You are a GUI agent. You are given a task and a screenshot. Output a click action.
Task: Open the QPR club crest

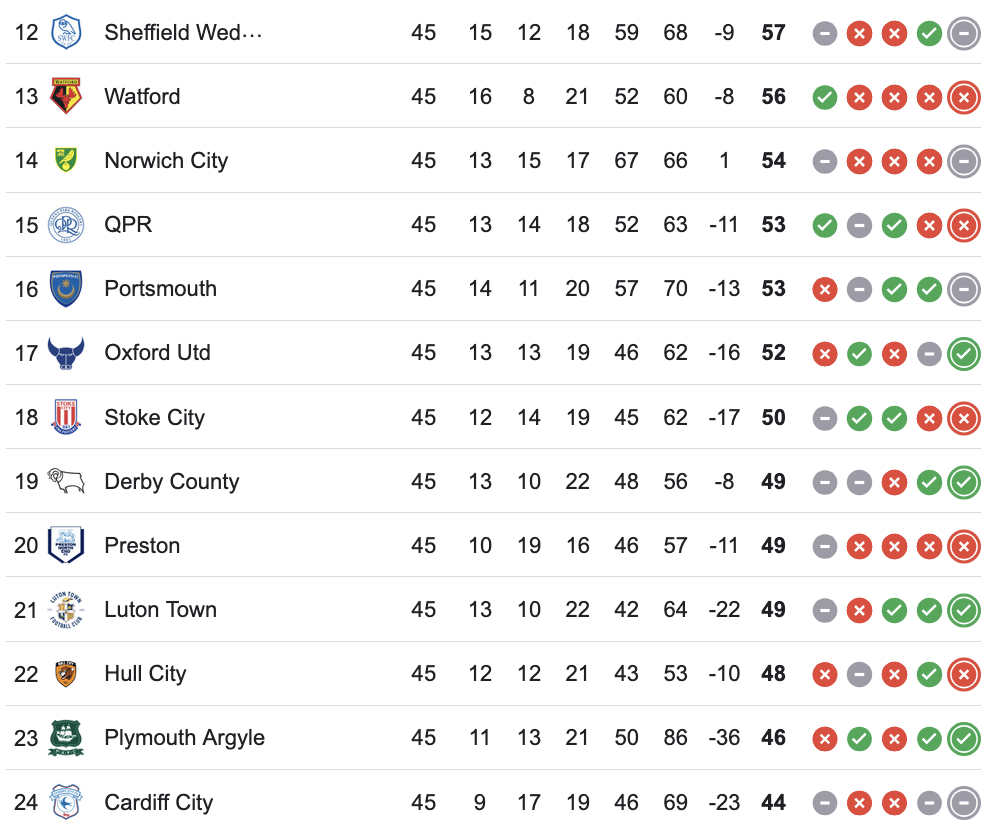(x=66, y=225)
